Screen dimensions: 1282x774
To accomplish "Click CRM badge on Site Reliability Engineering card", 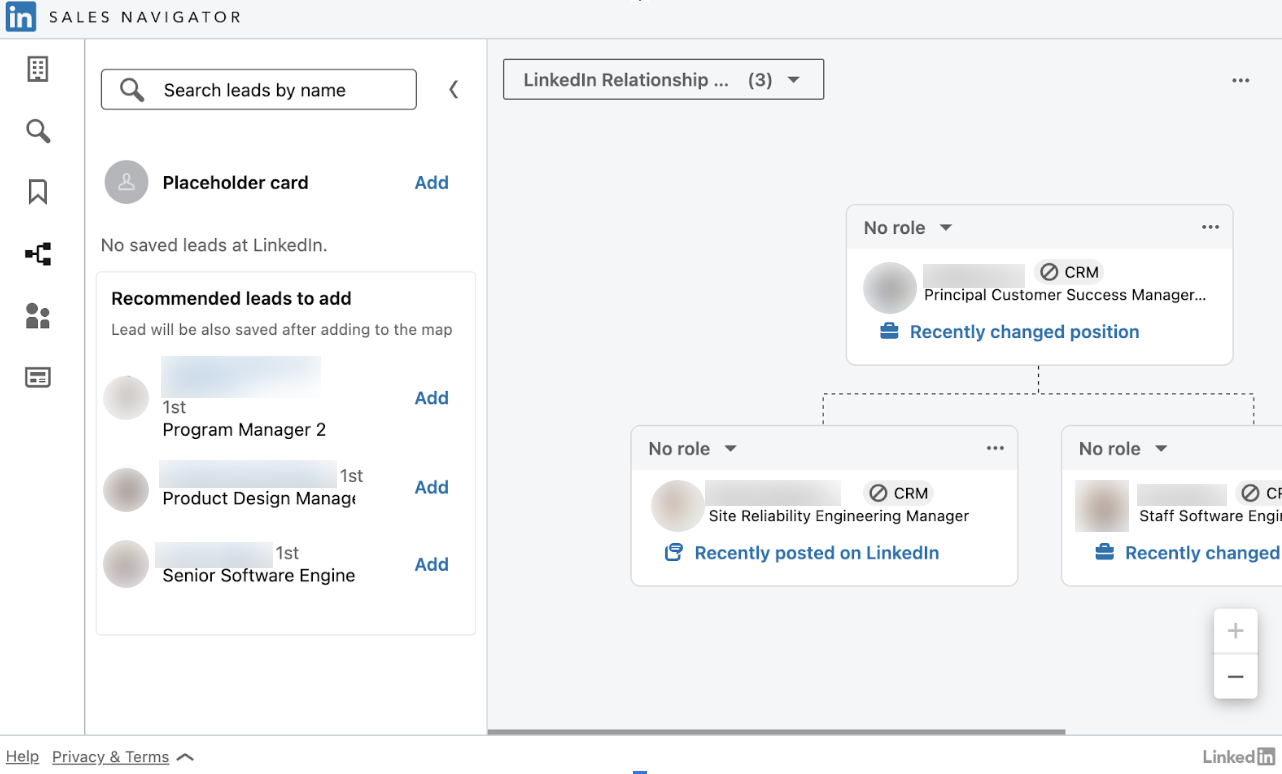I will 898,493.
